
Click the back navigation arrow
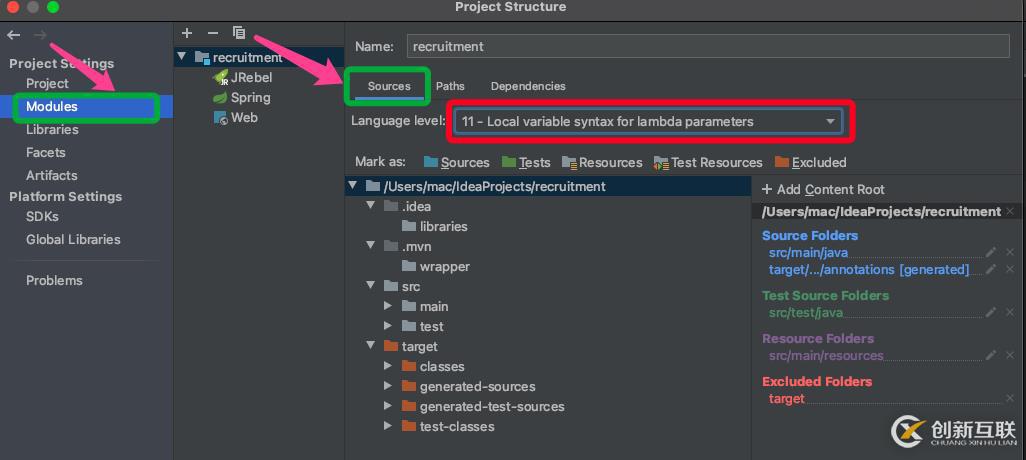point(14,35)
